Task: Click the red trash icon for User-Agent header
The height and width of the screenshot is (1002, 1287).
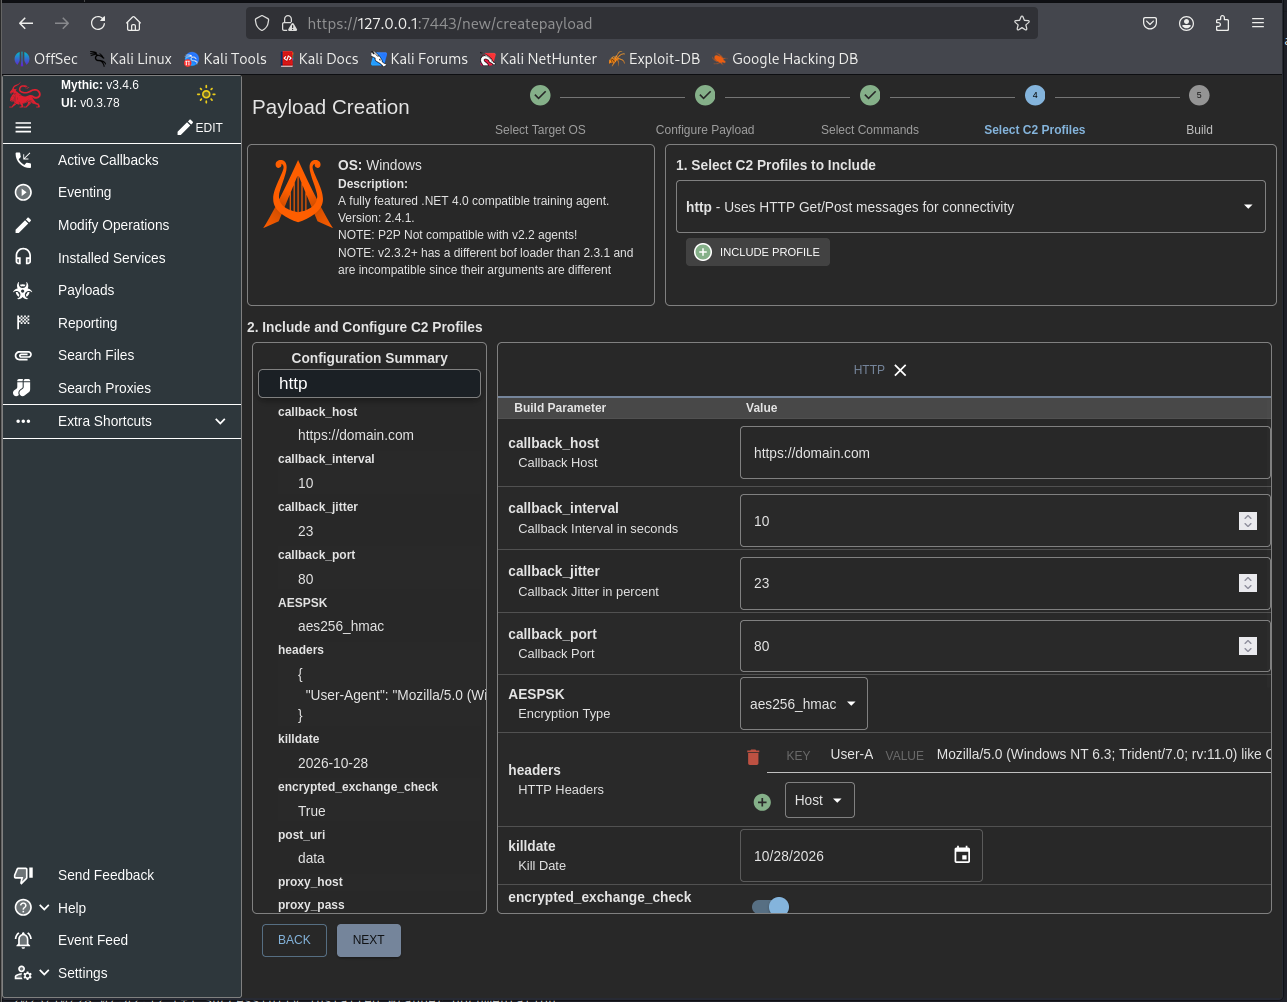Action: click(753, 757)
